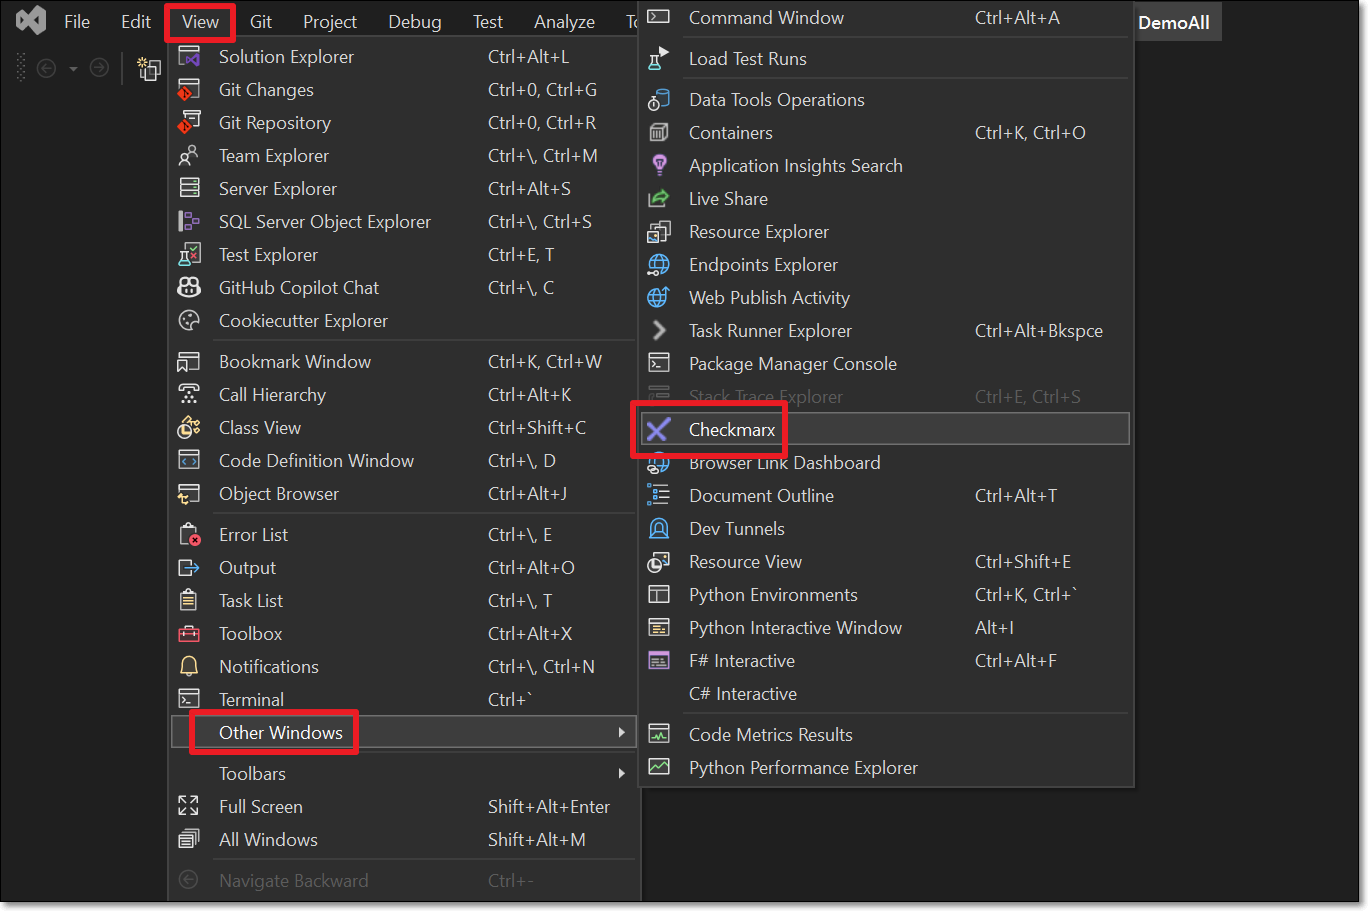Viewport: 1368px width, 911px height.
Task: Click the GitHub Copilot Chat icon
Action: coord(189,288)
